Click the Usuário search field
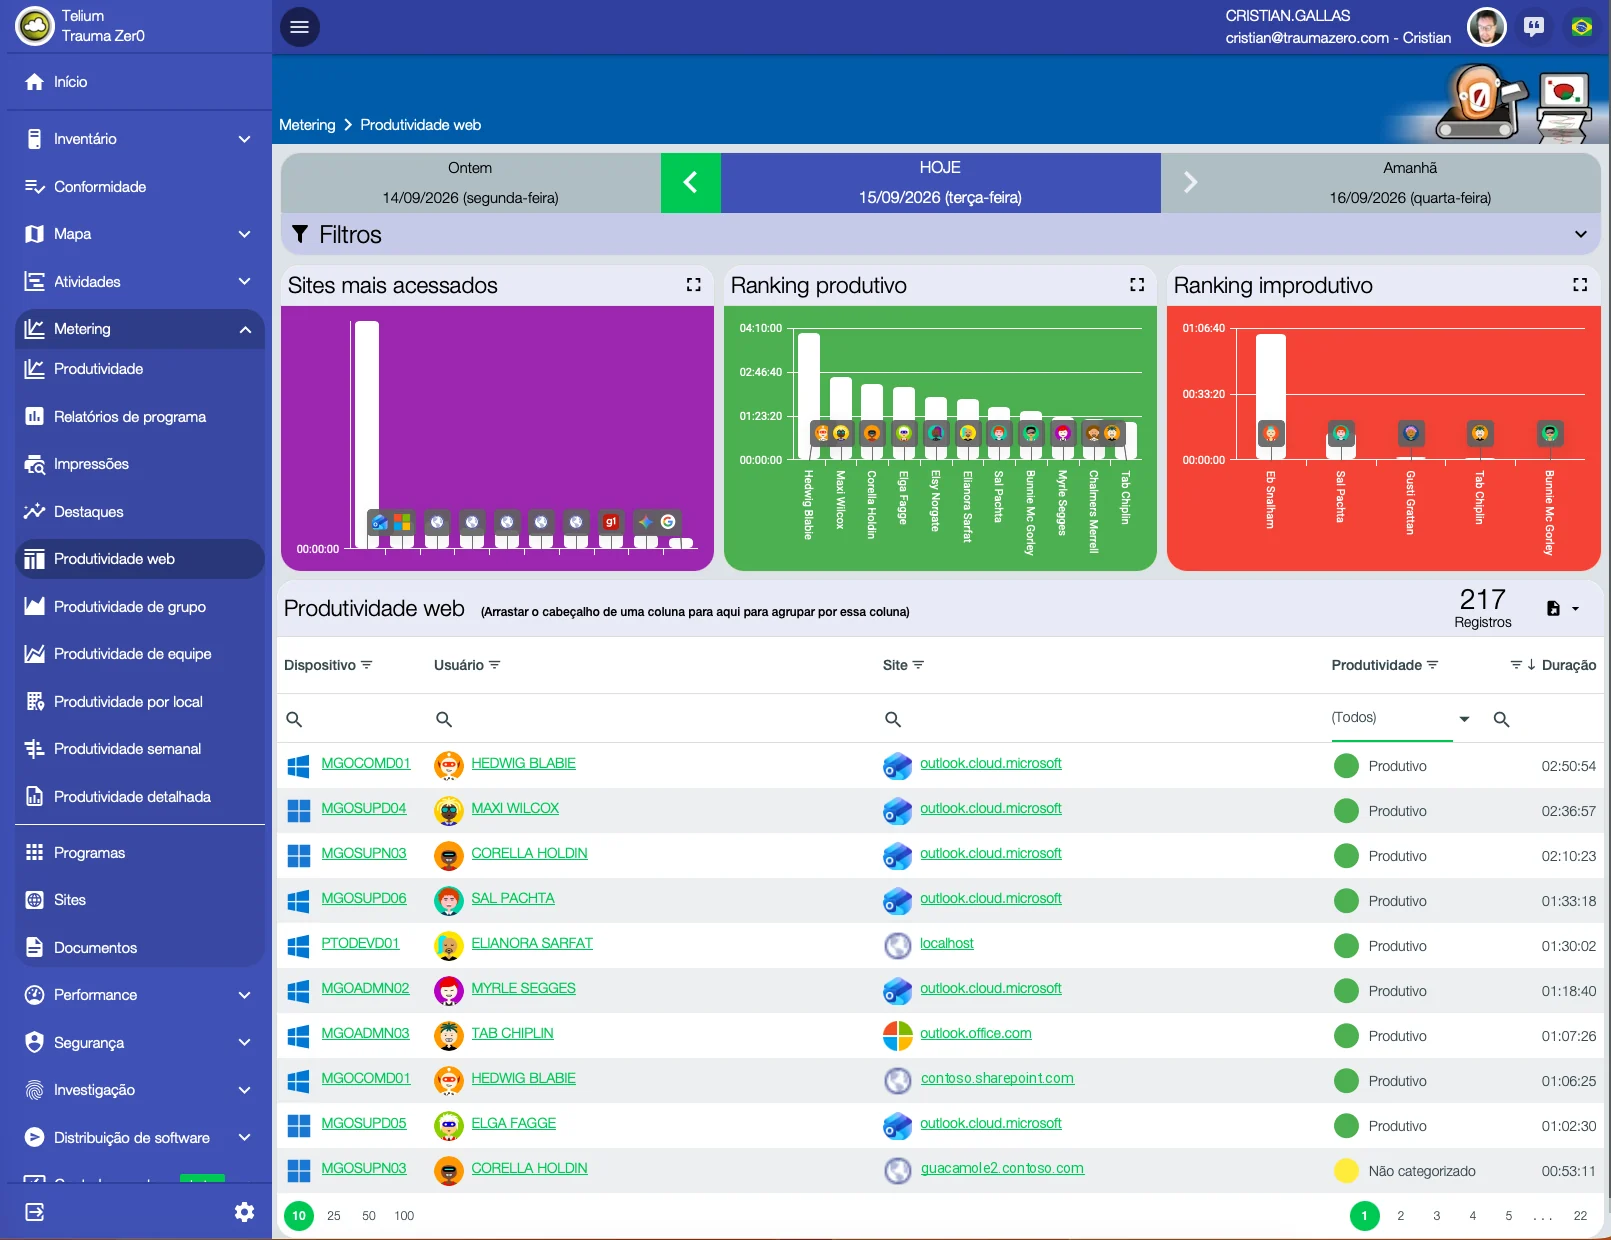The height and width of the screenshot is (1240, 1611). pos(650,719)
